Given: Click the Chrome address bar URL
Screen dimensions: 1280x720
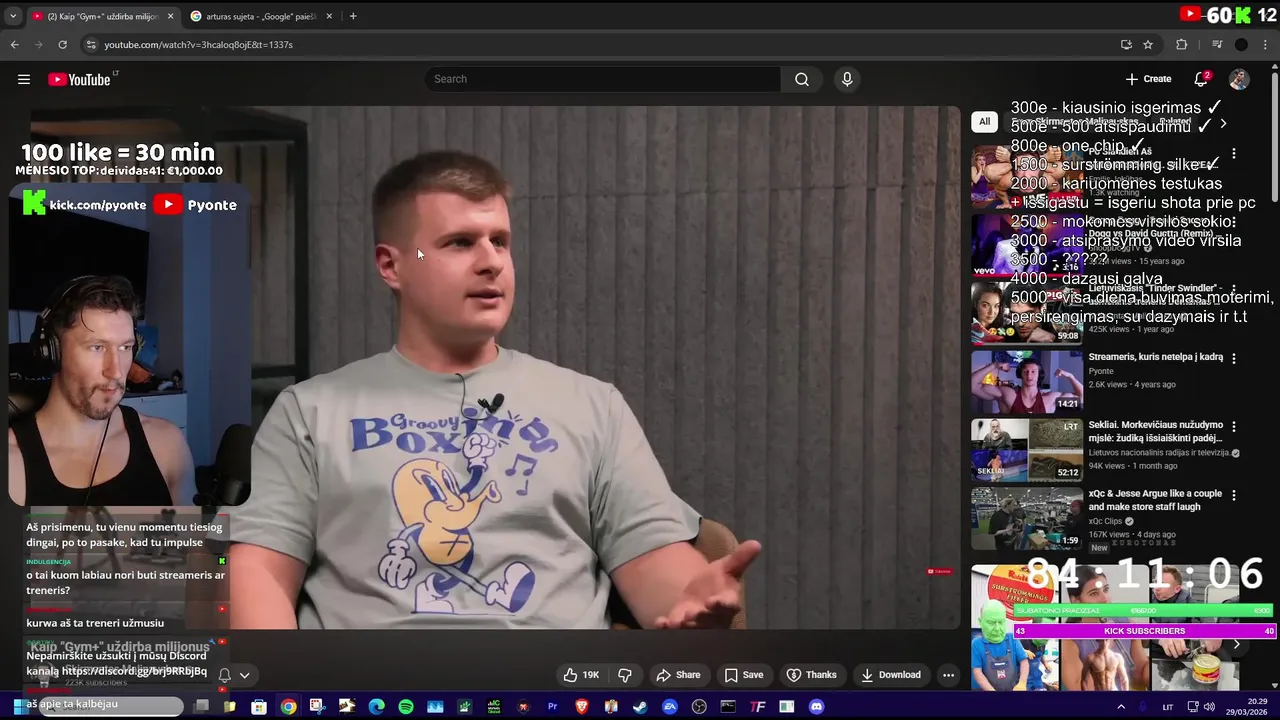Looking at the screenshot, I should [198, 44].
